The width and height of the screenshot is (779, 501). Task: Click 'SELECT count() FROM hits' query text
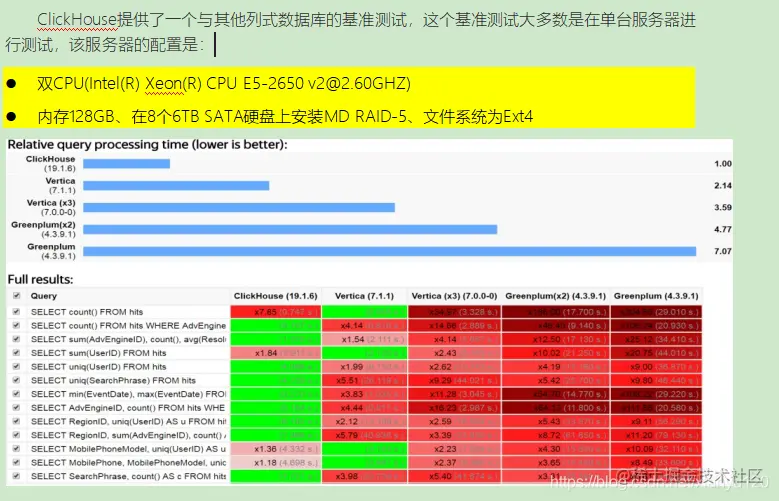coord(87,312)
